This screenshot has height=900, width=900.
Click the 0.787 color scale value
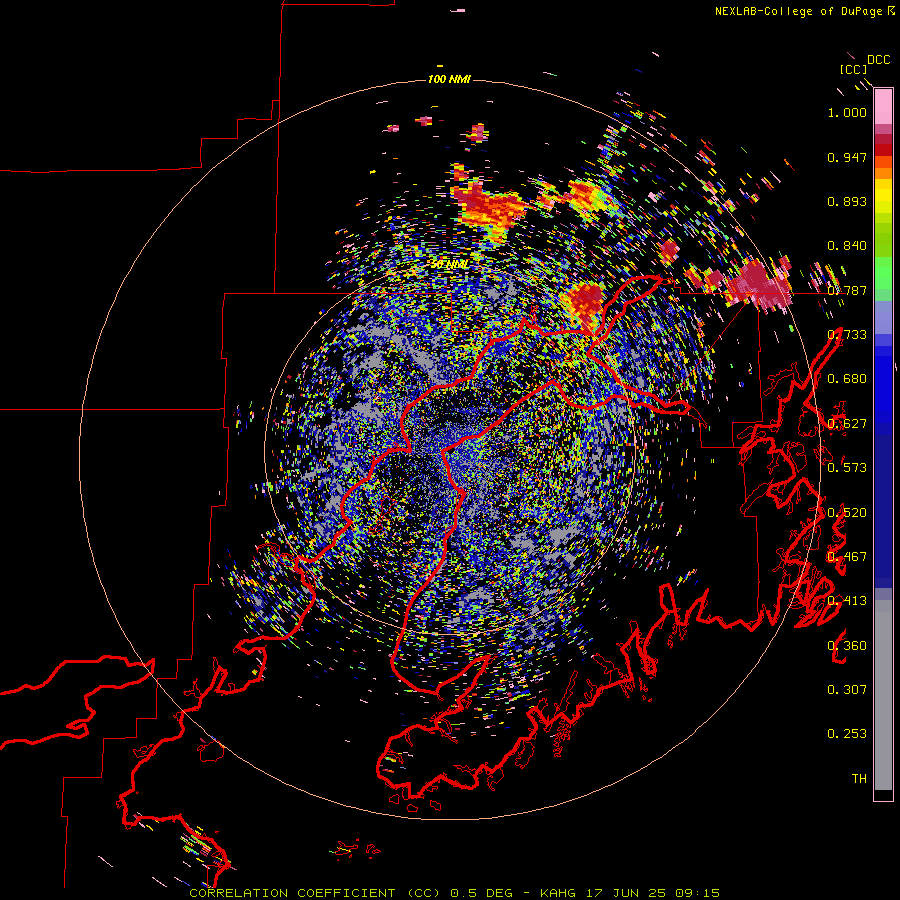click(847, 290)
